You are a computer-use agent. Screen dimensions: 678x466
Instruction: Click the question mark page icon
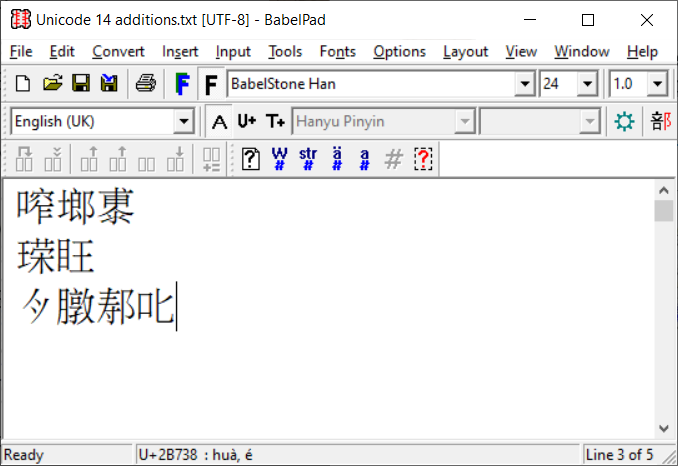(251, 159)
